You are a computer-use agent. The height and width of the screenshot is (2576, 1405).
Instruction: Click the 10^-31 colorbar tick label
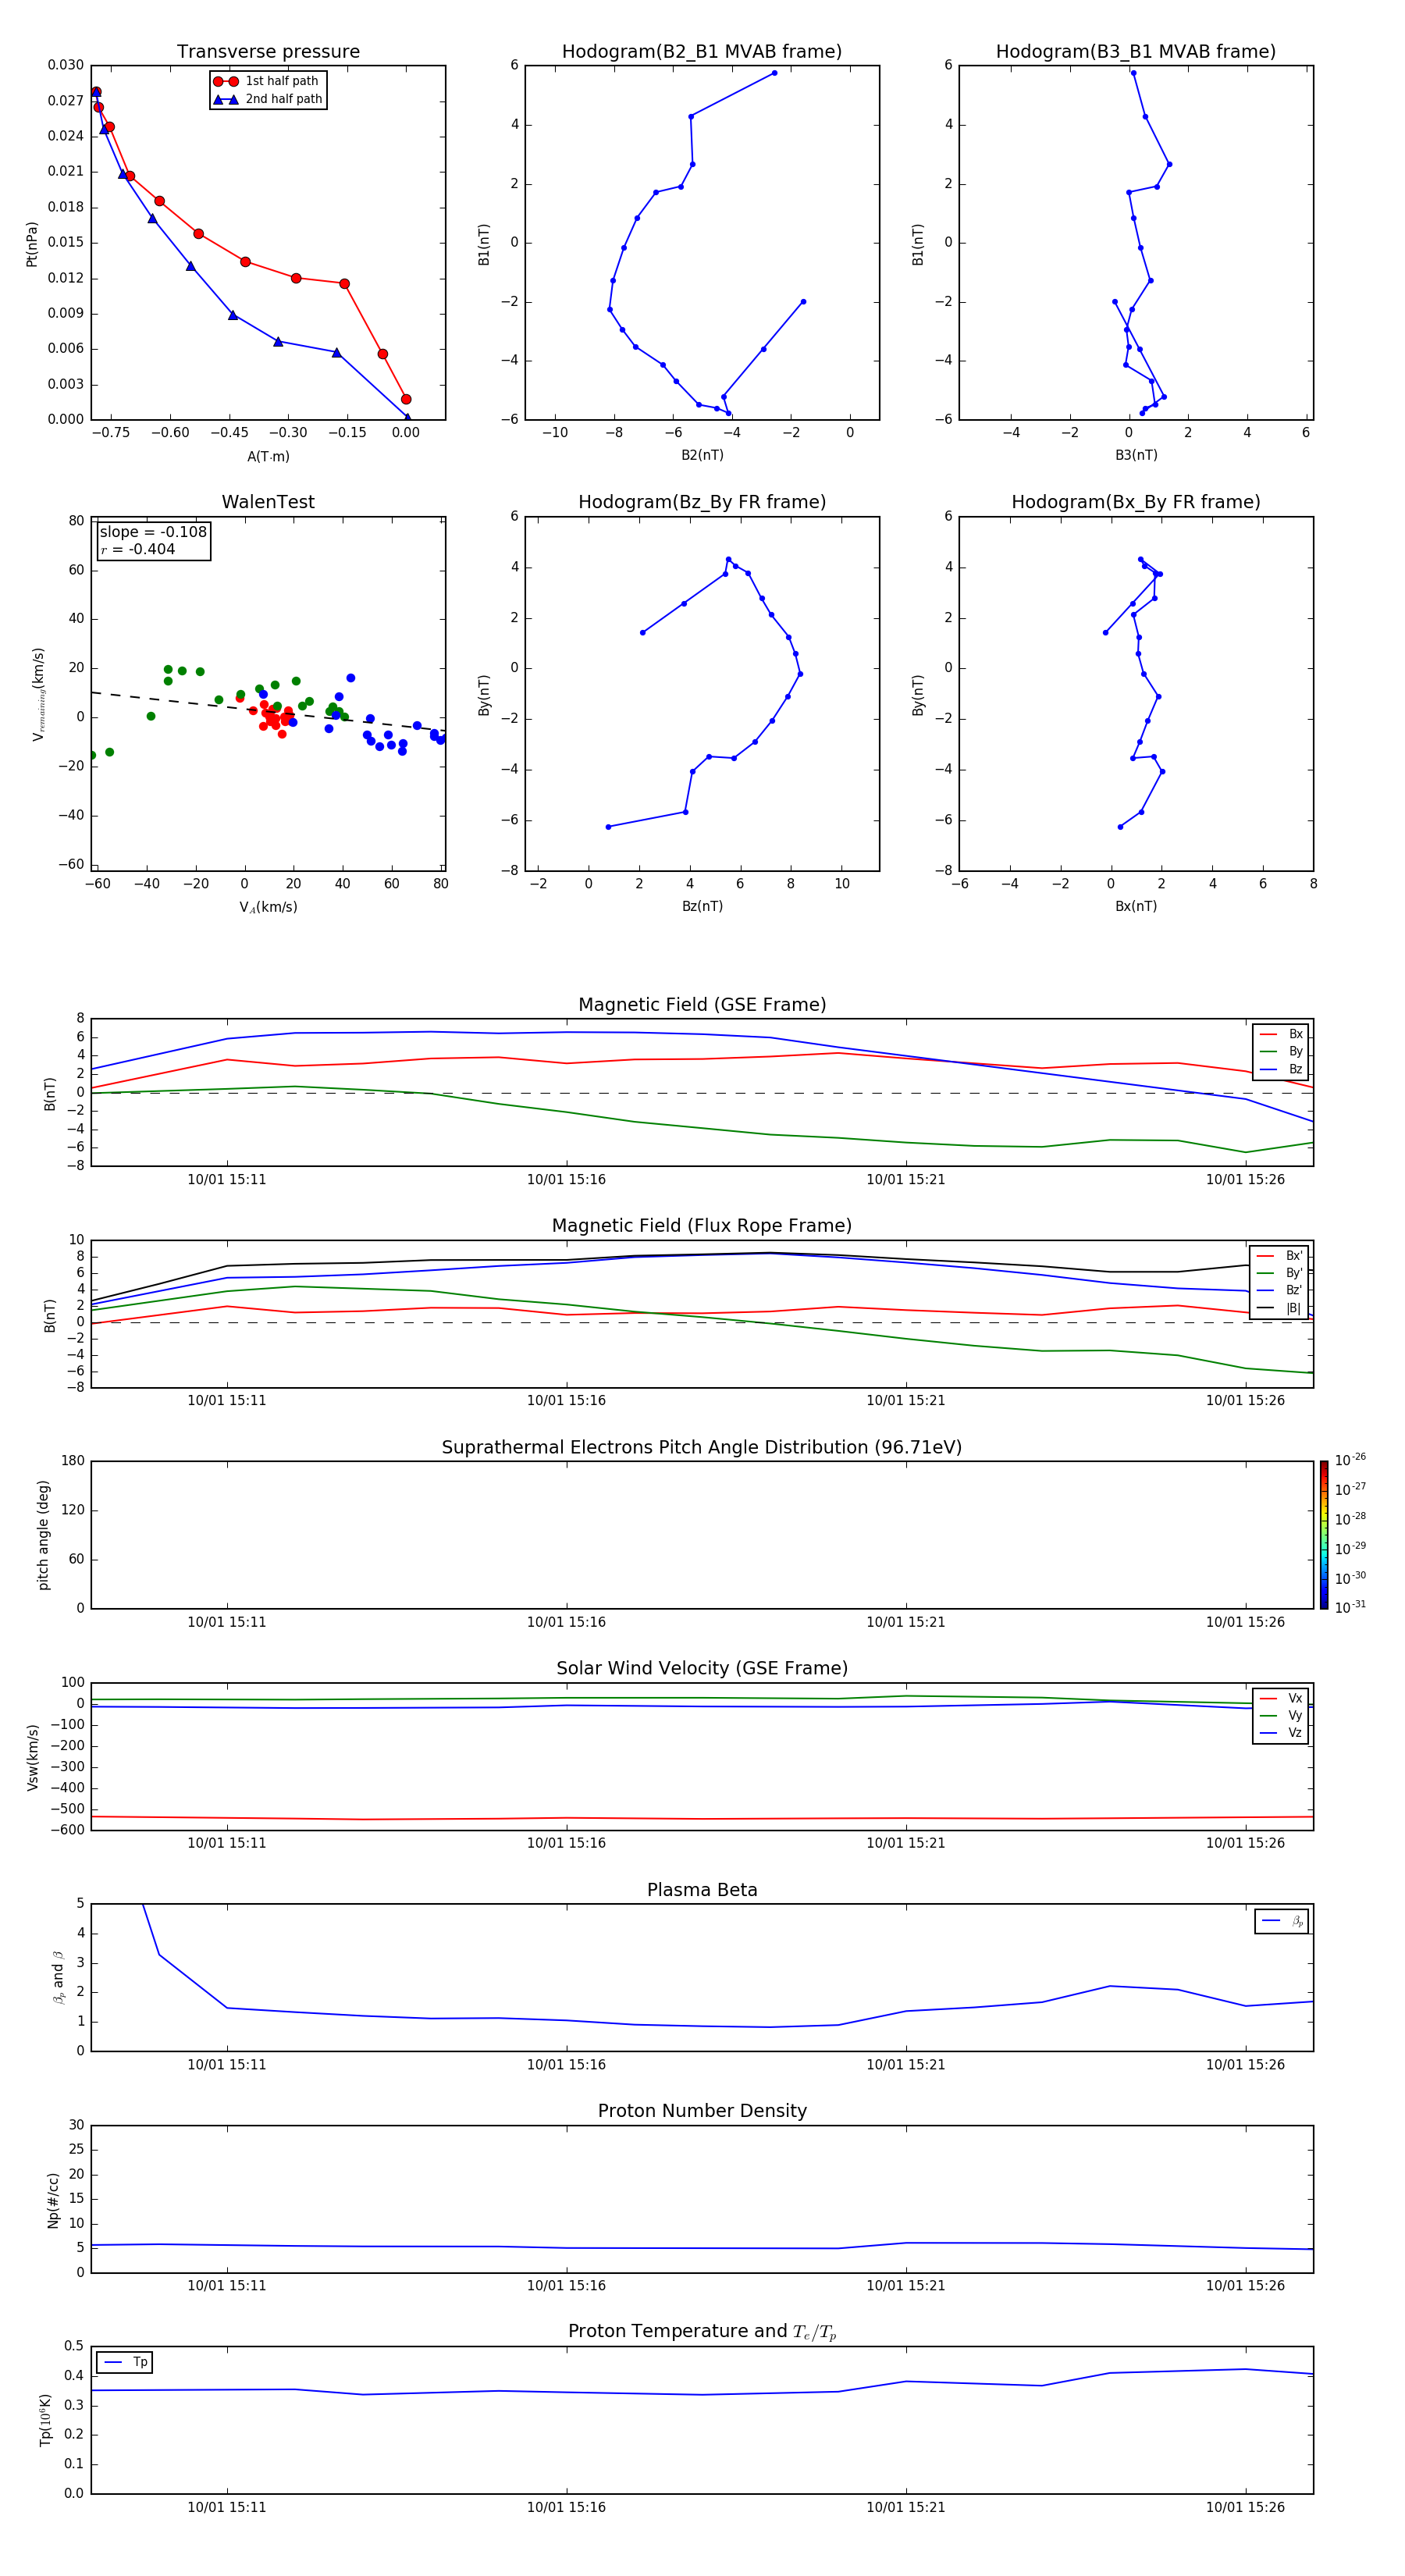click(1350, 1607)
